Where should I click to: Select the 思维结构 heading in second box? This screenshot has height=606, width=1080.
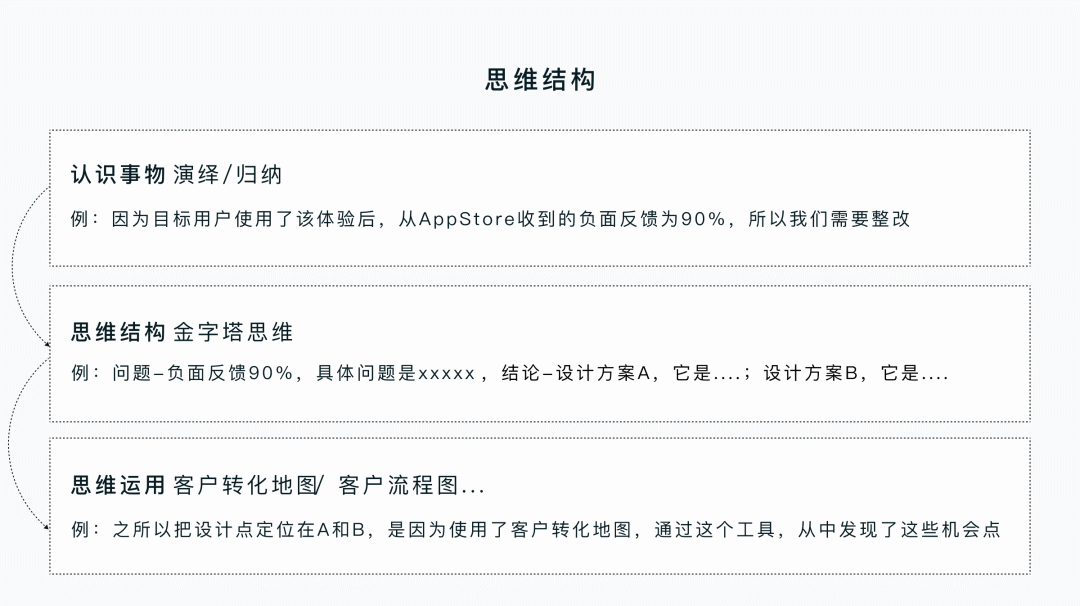pyautogui.click(x=118, y=332)
